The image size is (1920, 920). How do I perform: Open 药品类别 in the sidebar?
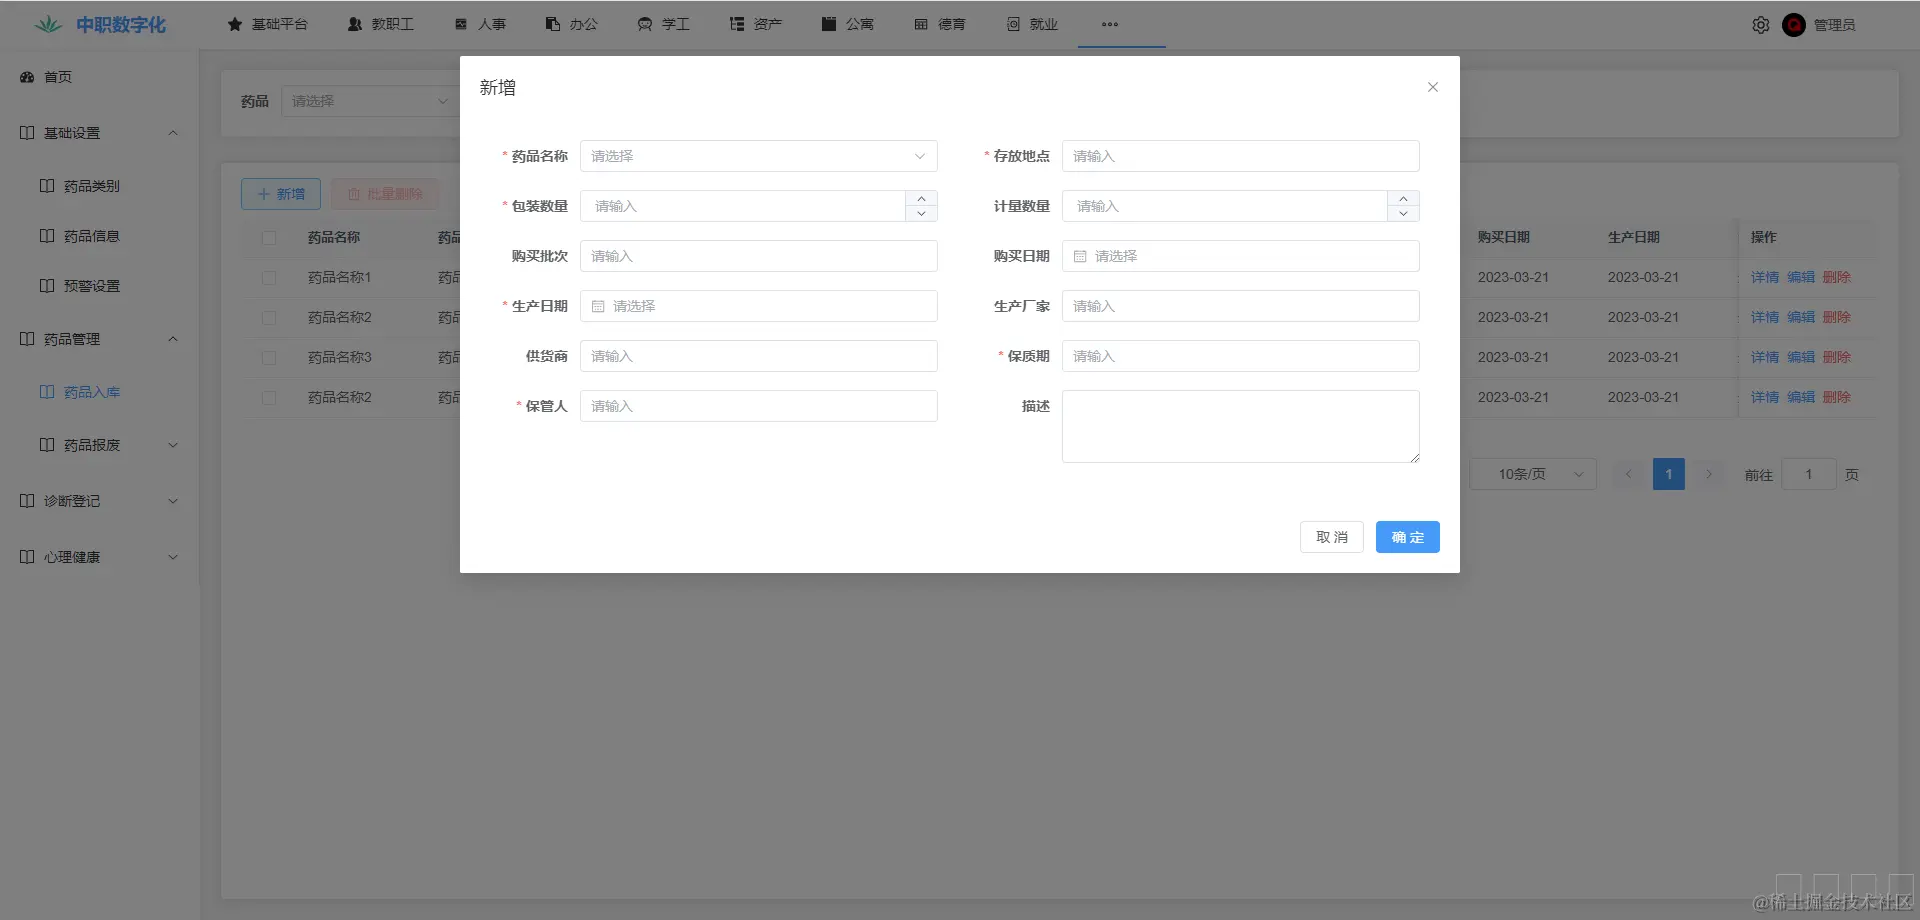99,186
